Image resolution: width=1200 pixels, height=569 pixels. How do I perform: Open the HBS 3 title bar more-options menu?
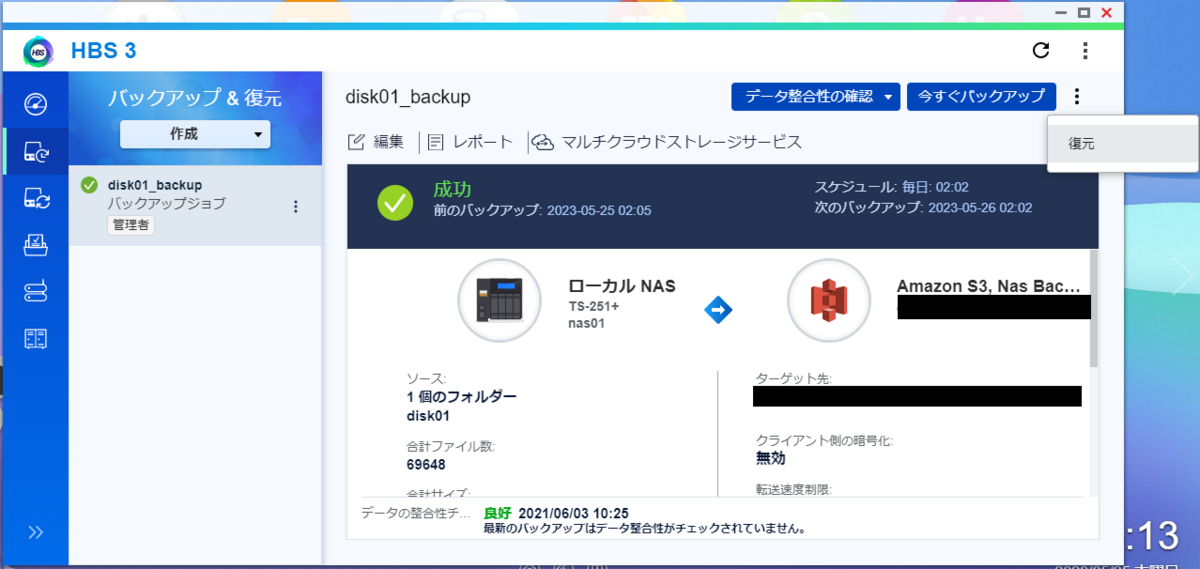[1086, 51]
